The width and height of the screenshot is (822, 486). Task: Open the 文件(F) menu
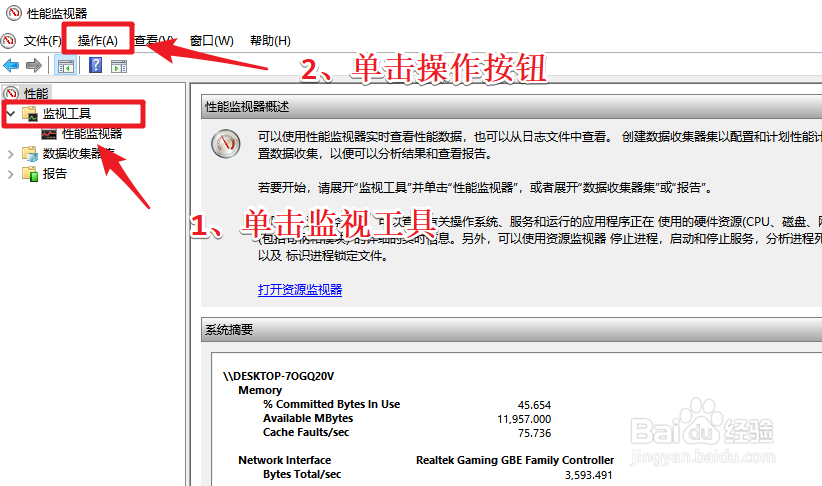point(43,40)
